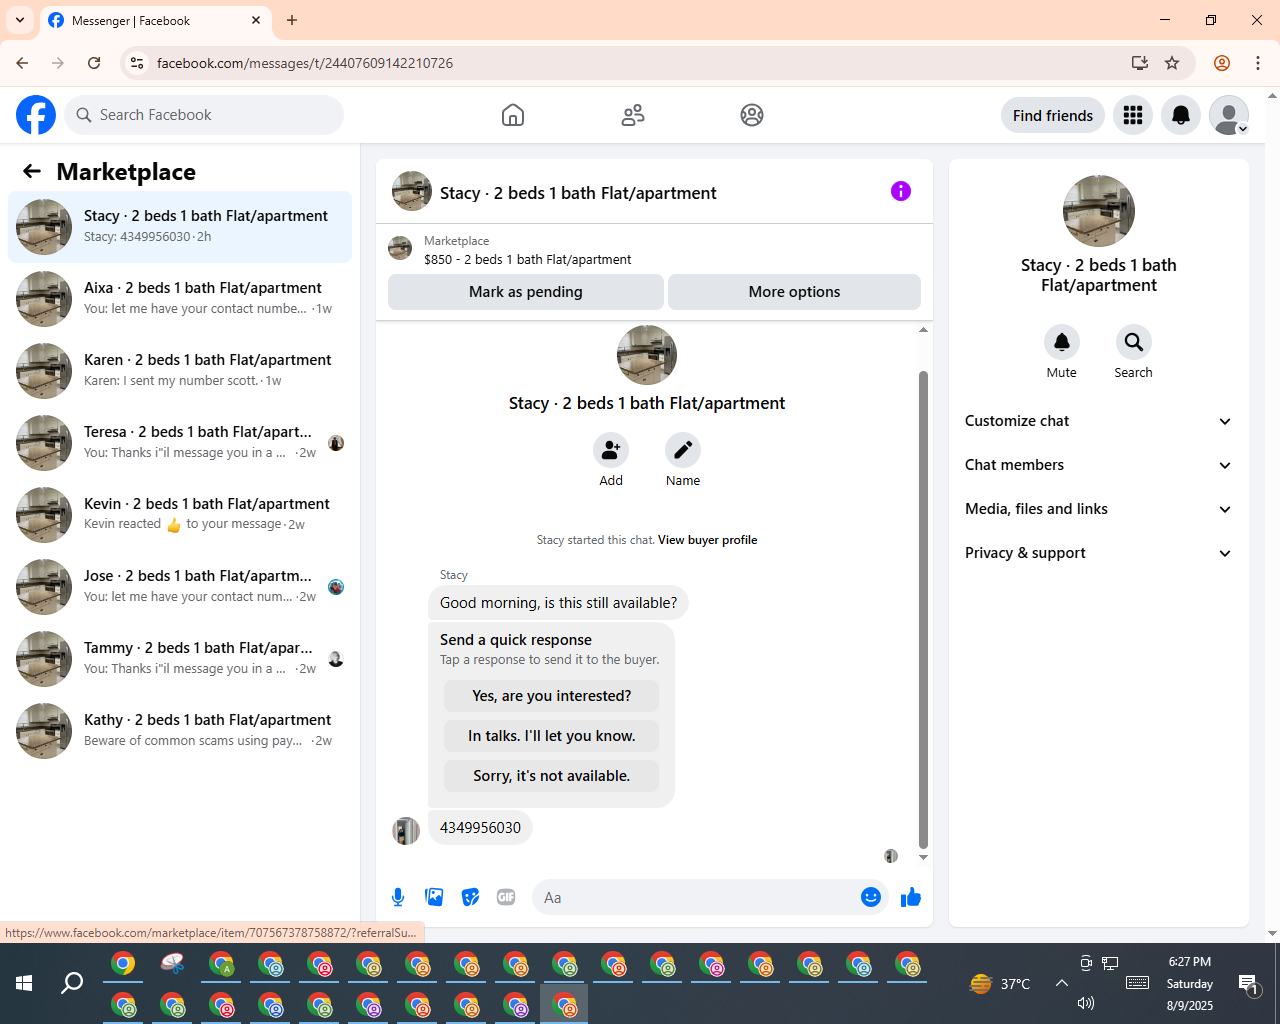Open Karen's conversation in the list

pos(180,371)
